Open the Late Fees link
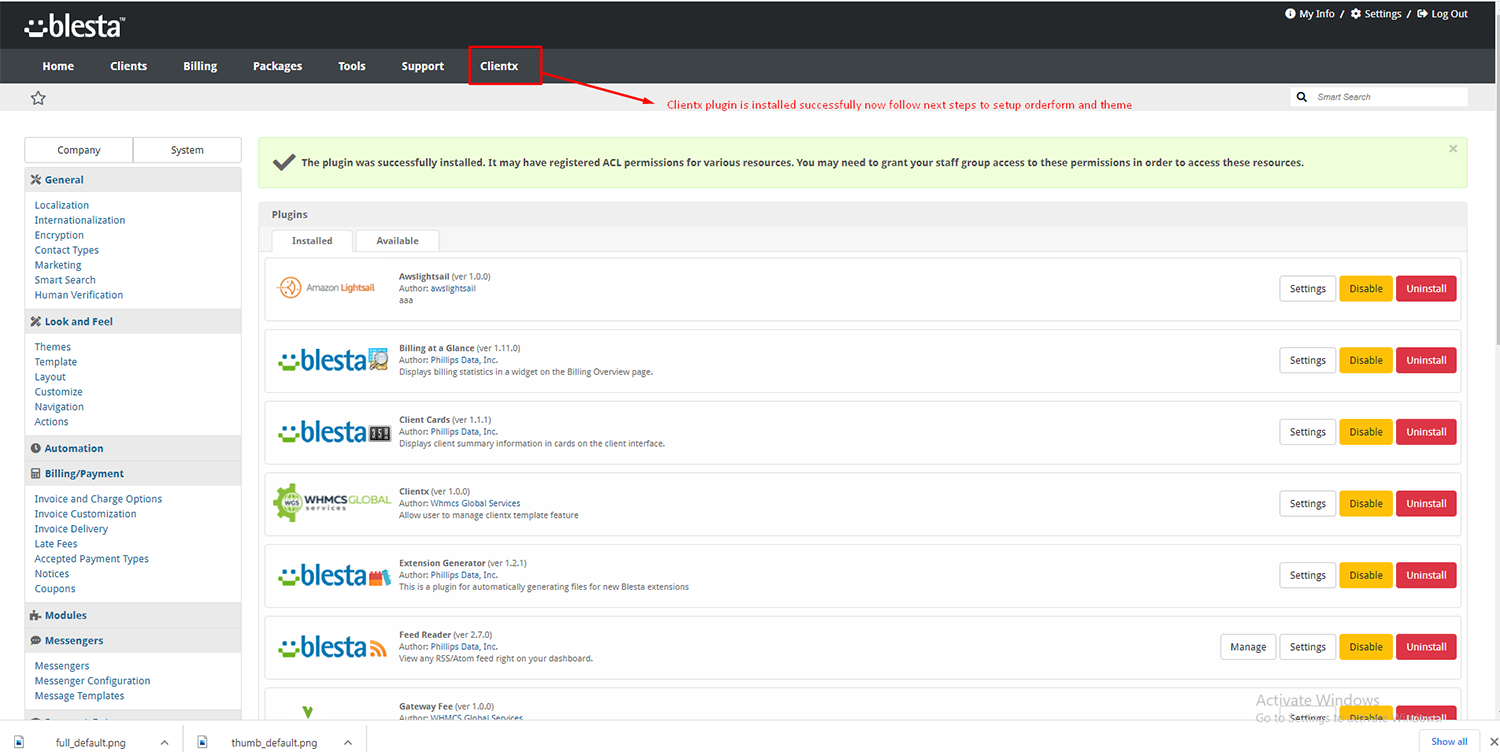The height and width of the screenshot is (752, 1500). coord(56,544)
